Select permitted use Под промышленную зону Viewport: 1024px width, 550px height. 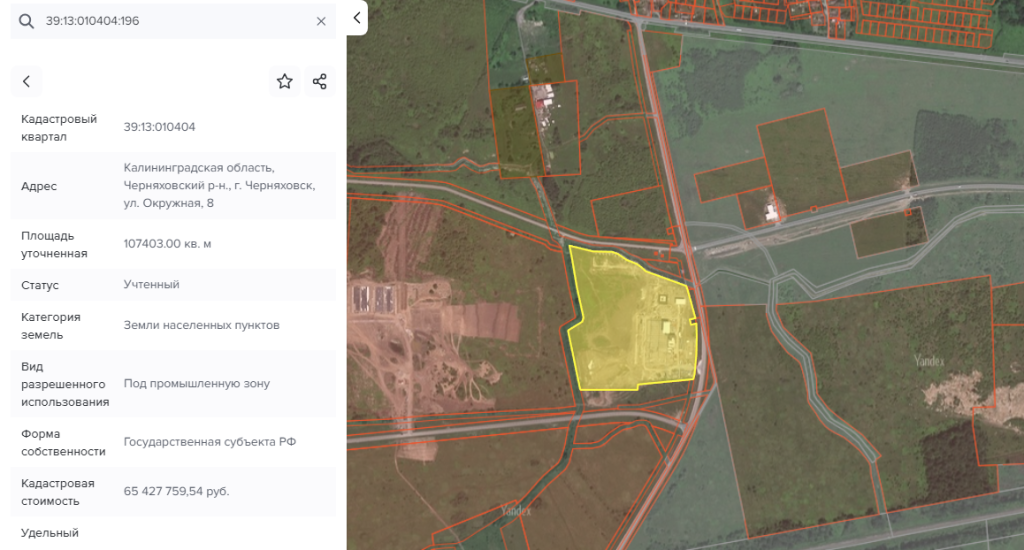point(197,383)
